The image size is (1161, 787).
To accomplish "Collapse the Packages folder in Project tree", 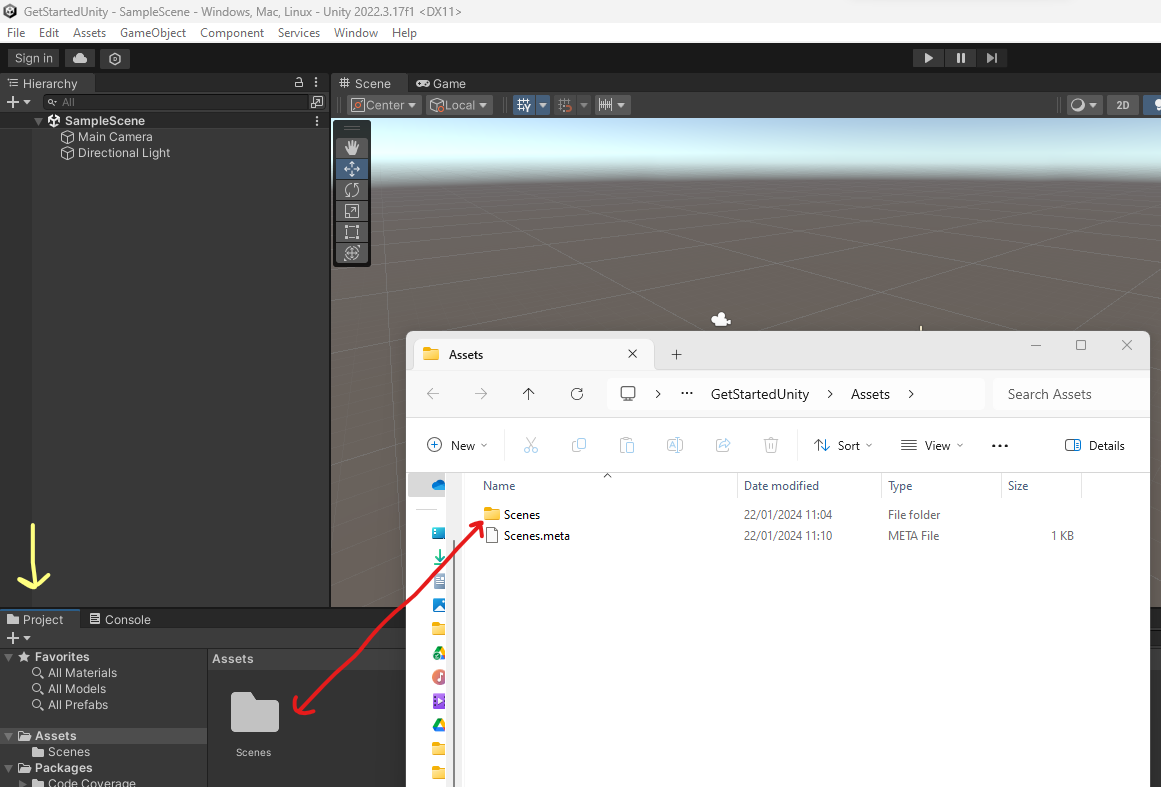I will pyautogui.click(x=9, y=768).
